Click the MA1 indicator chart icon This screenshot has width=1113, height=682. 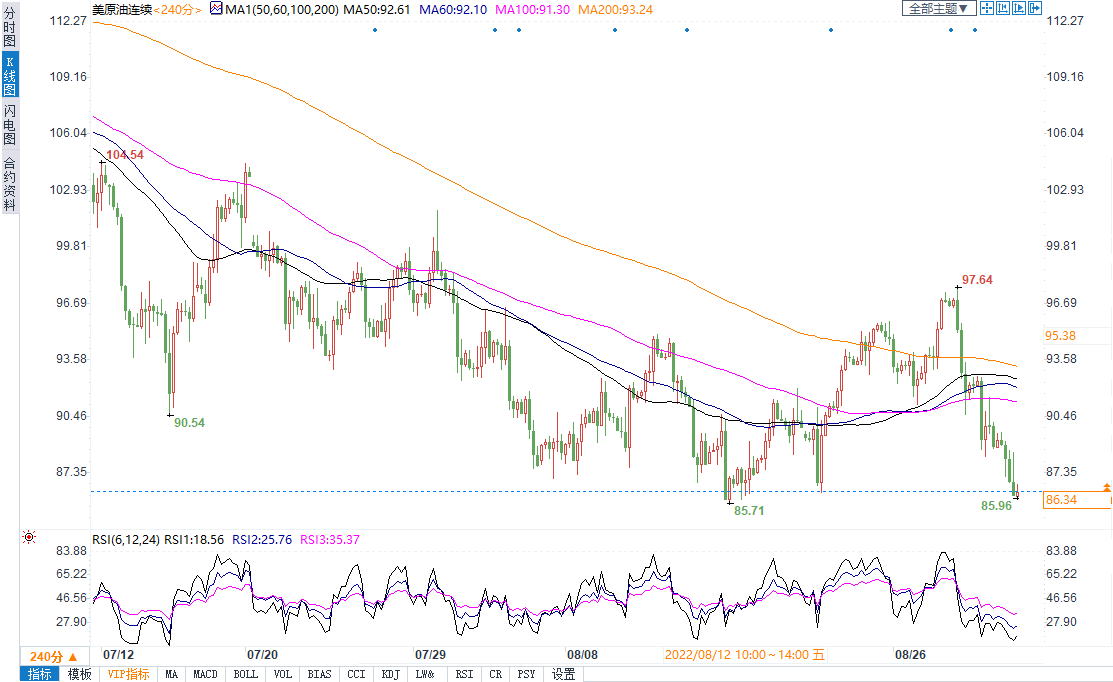(x=216, y=8)
